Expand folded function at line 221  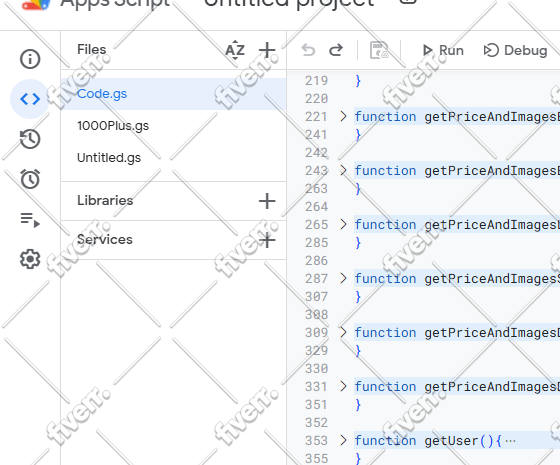(343, 116)
